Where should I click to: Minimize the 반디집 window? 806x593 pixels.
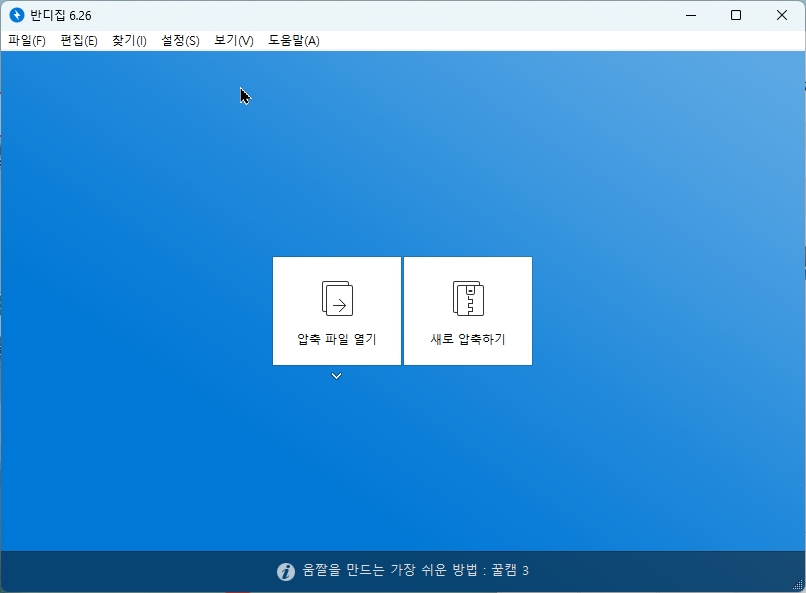click(x=691, y=15)
